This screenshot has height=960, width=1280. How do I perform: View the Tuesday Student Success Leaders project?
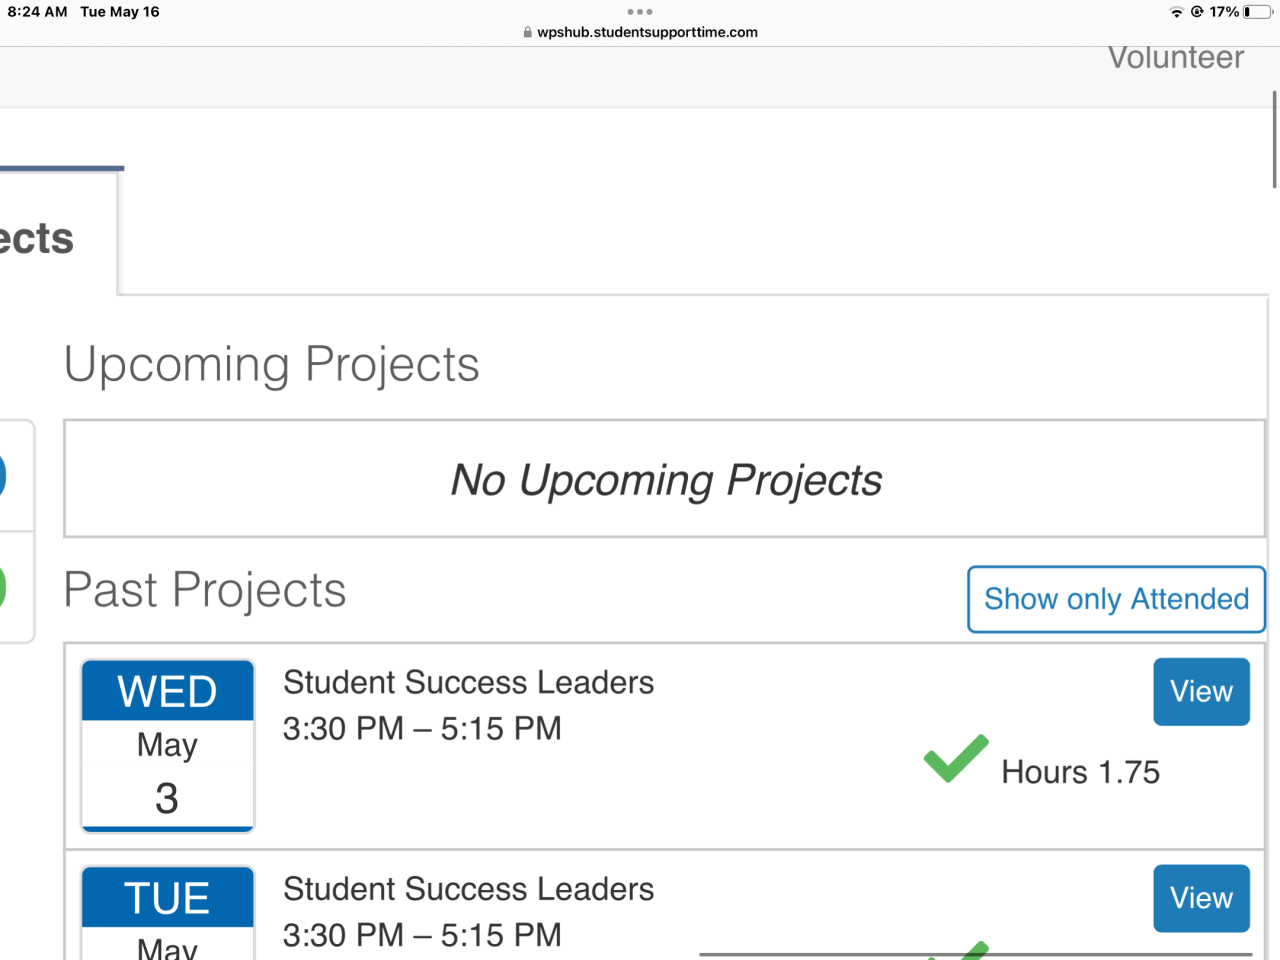[x=1201, y=898]
